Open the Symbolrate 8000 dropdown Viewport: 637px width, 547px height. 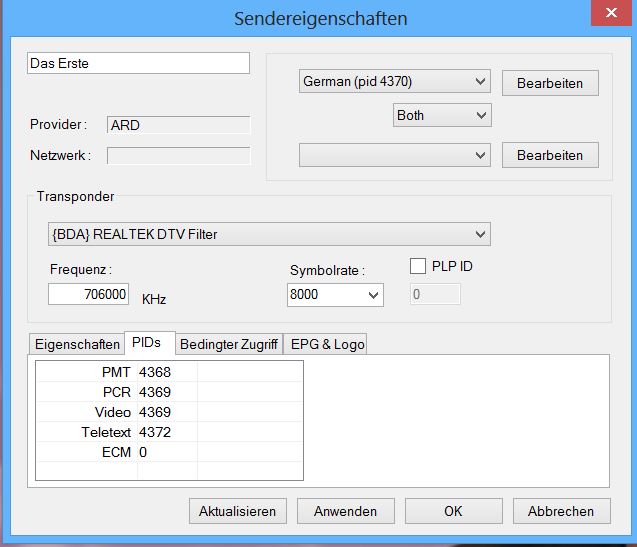[x=335, y=295]
